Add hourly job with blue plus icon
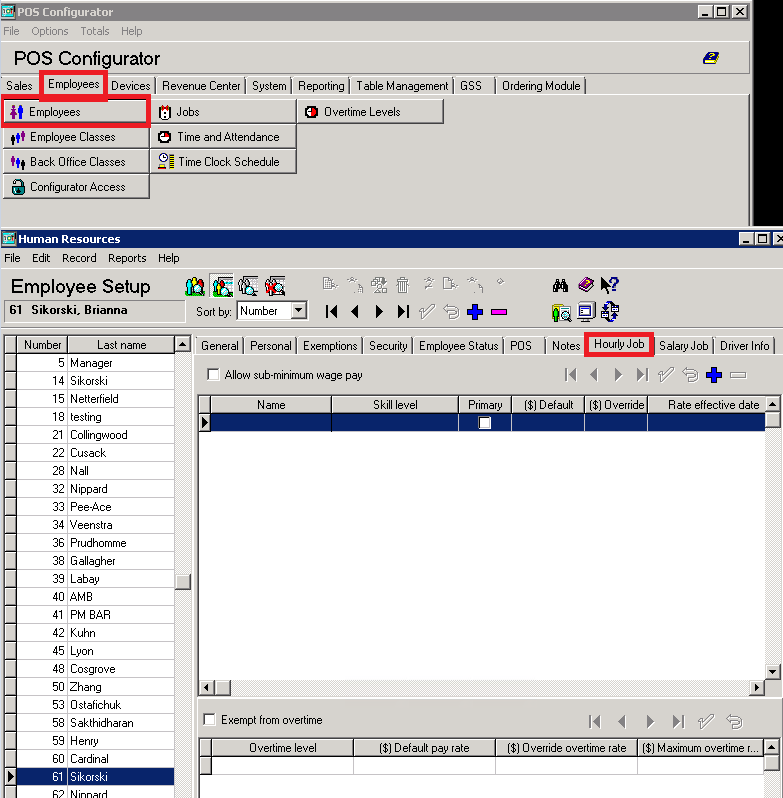Screen dimensions: 783x798 pyautogui.click(x=714, y=375)
